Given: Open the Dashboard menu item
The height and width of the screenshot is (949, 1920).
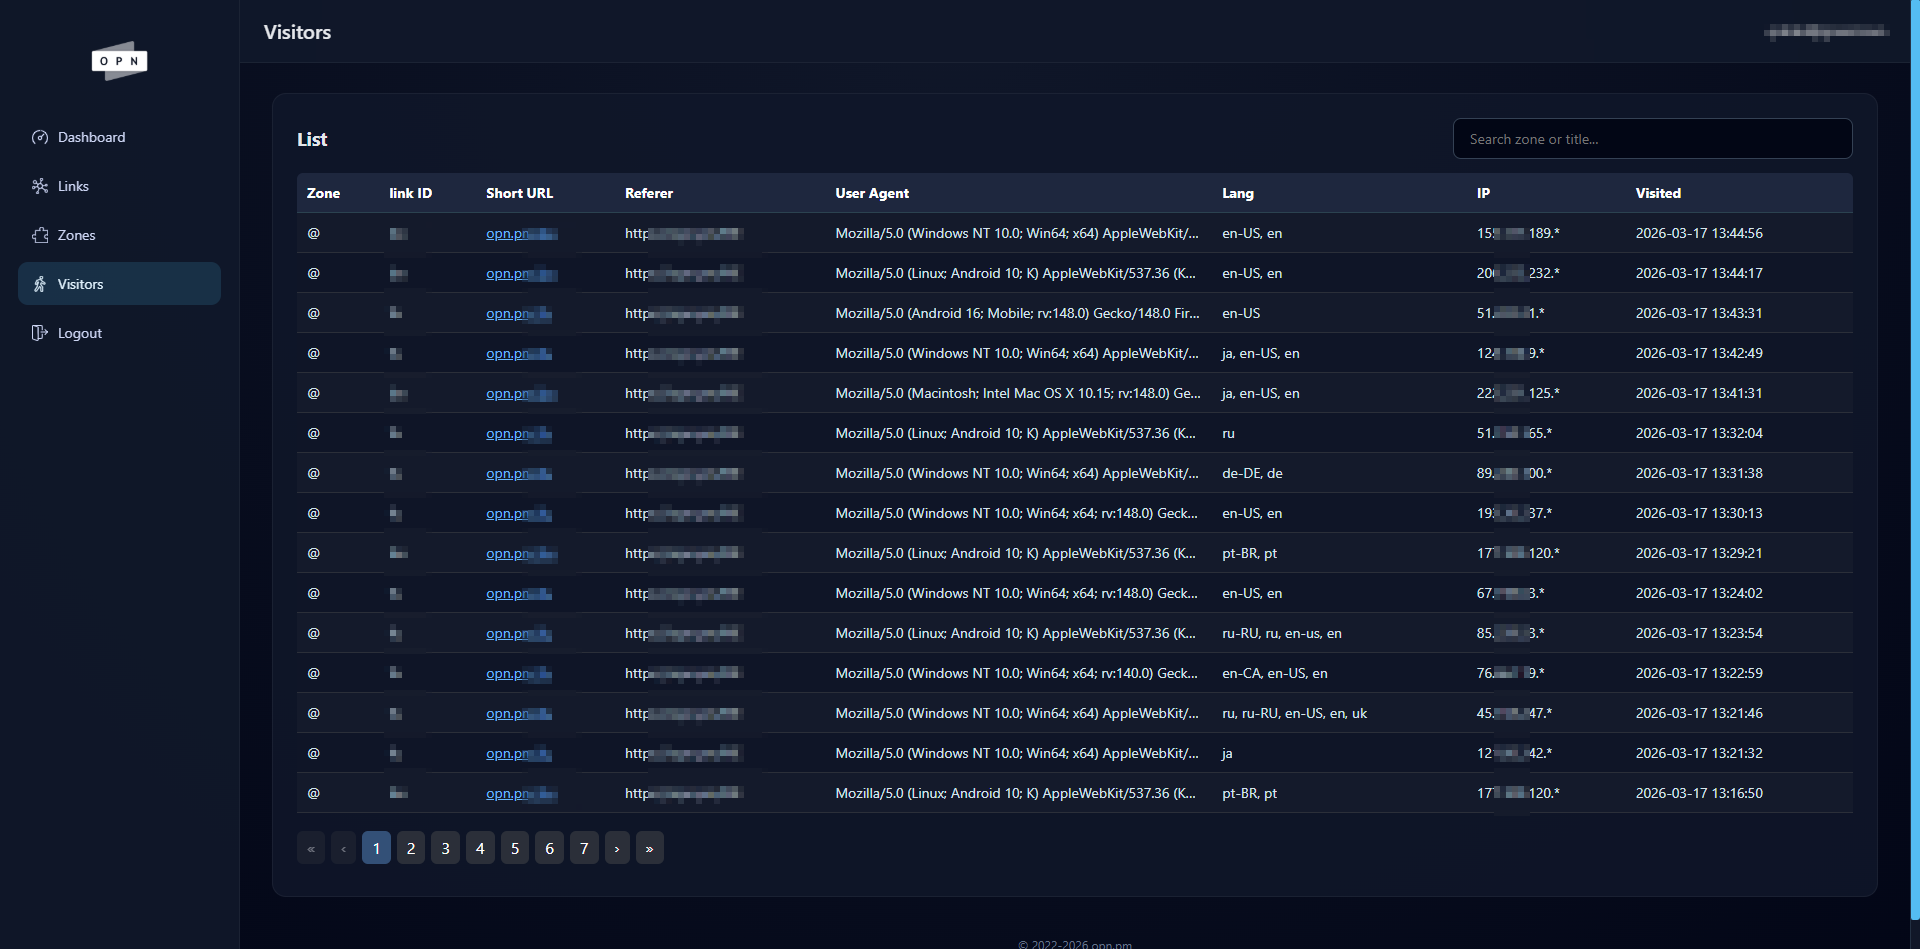Looking at the screenshot, I should pyautogui.click(x=119, y=137).
